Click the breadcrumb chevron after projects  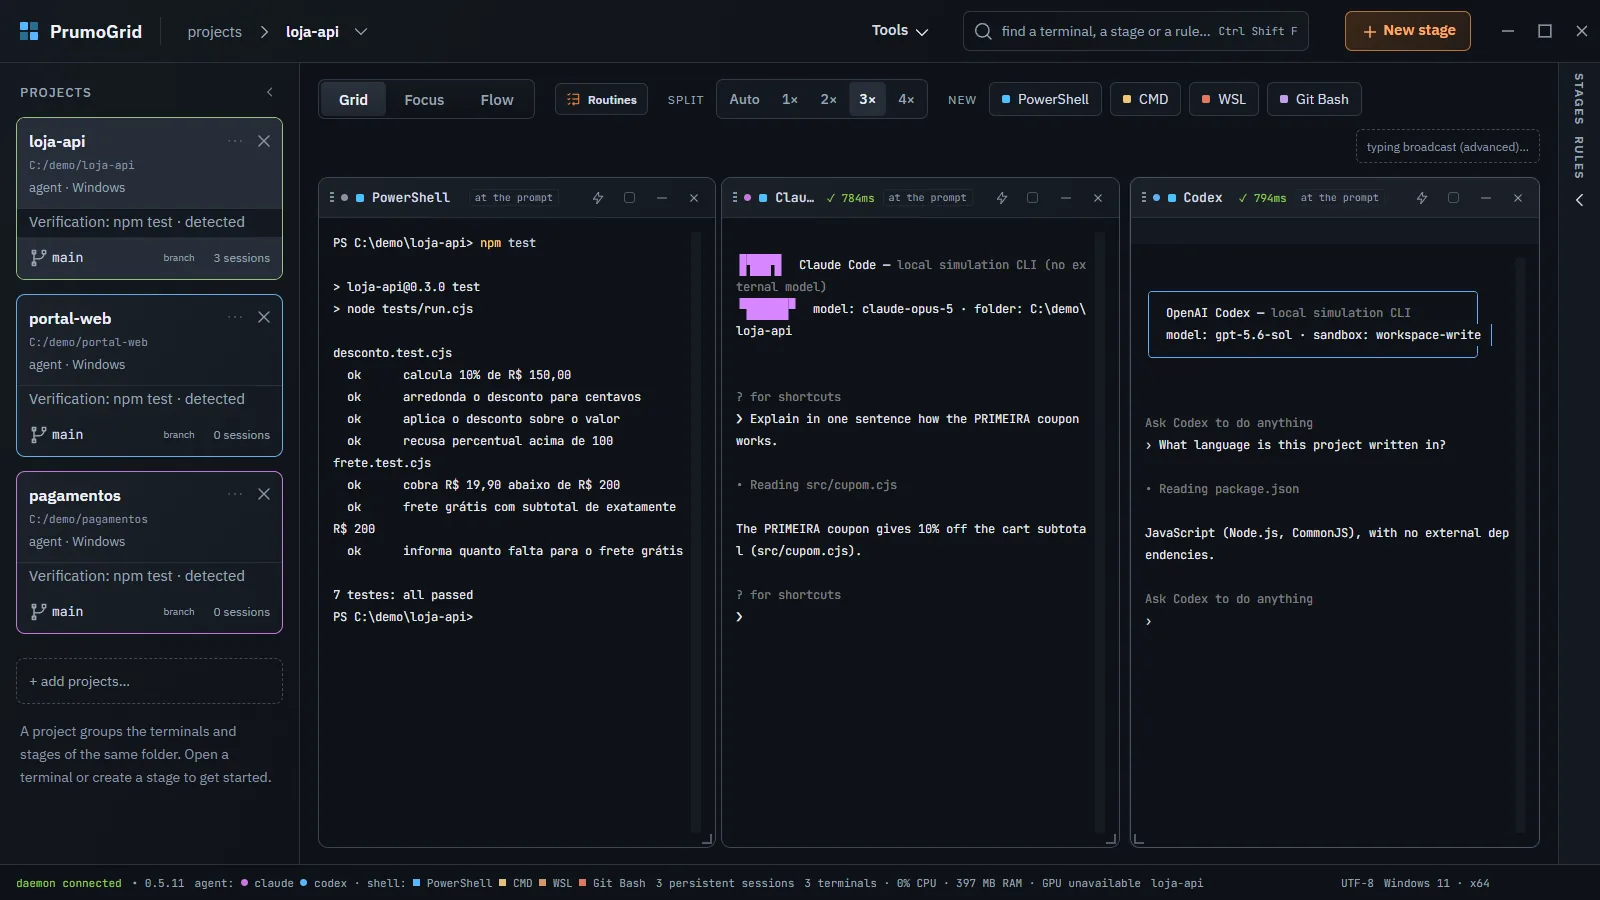coord(264,32)
